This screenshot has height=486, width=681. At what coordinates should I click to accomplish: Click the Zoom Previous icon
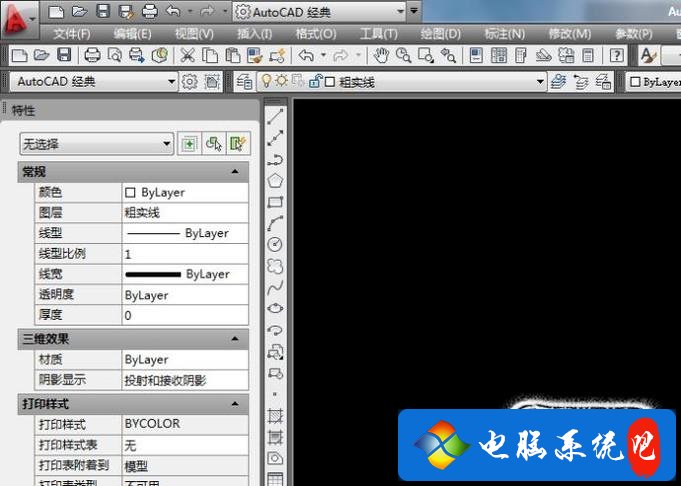tap(448, 56)
